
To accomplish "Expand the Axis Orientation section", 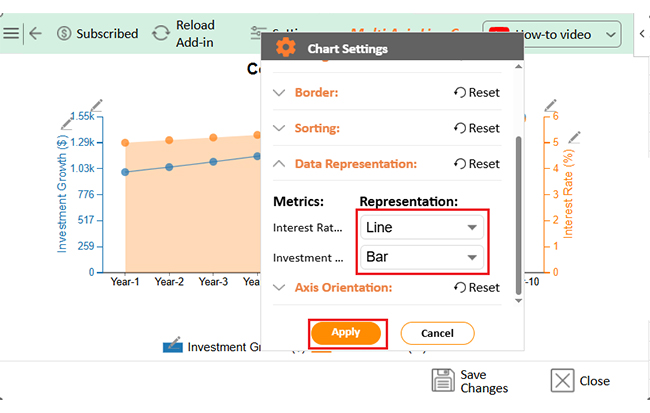I will pos(279,287).
